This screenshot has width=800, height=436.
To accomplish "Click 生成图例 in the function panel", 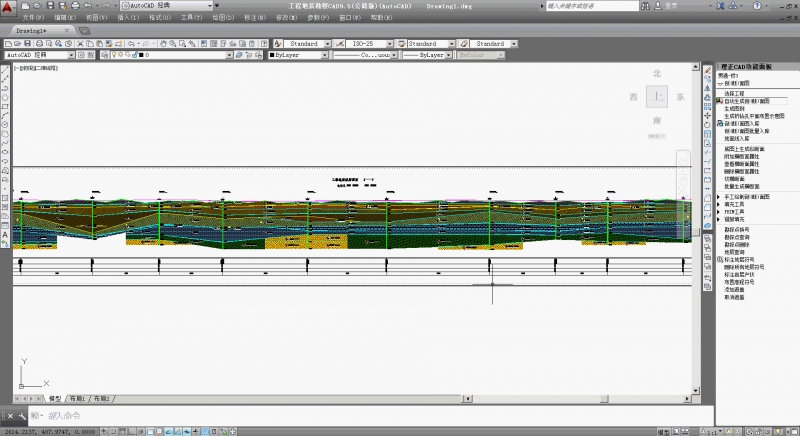I will point(735,108).
